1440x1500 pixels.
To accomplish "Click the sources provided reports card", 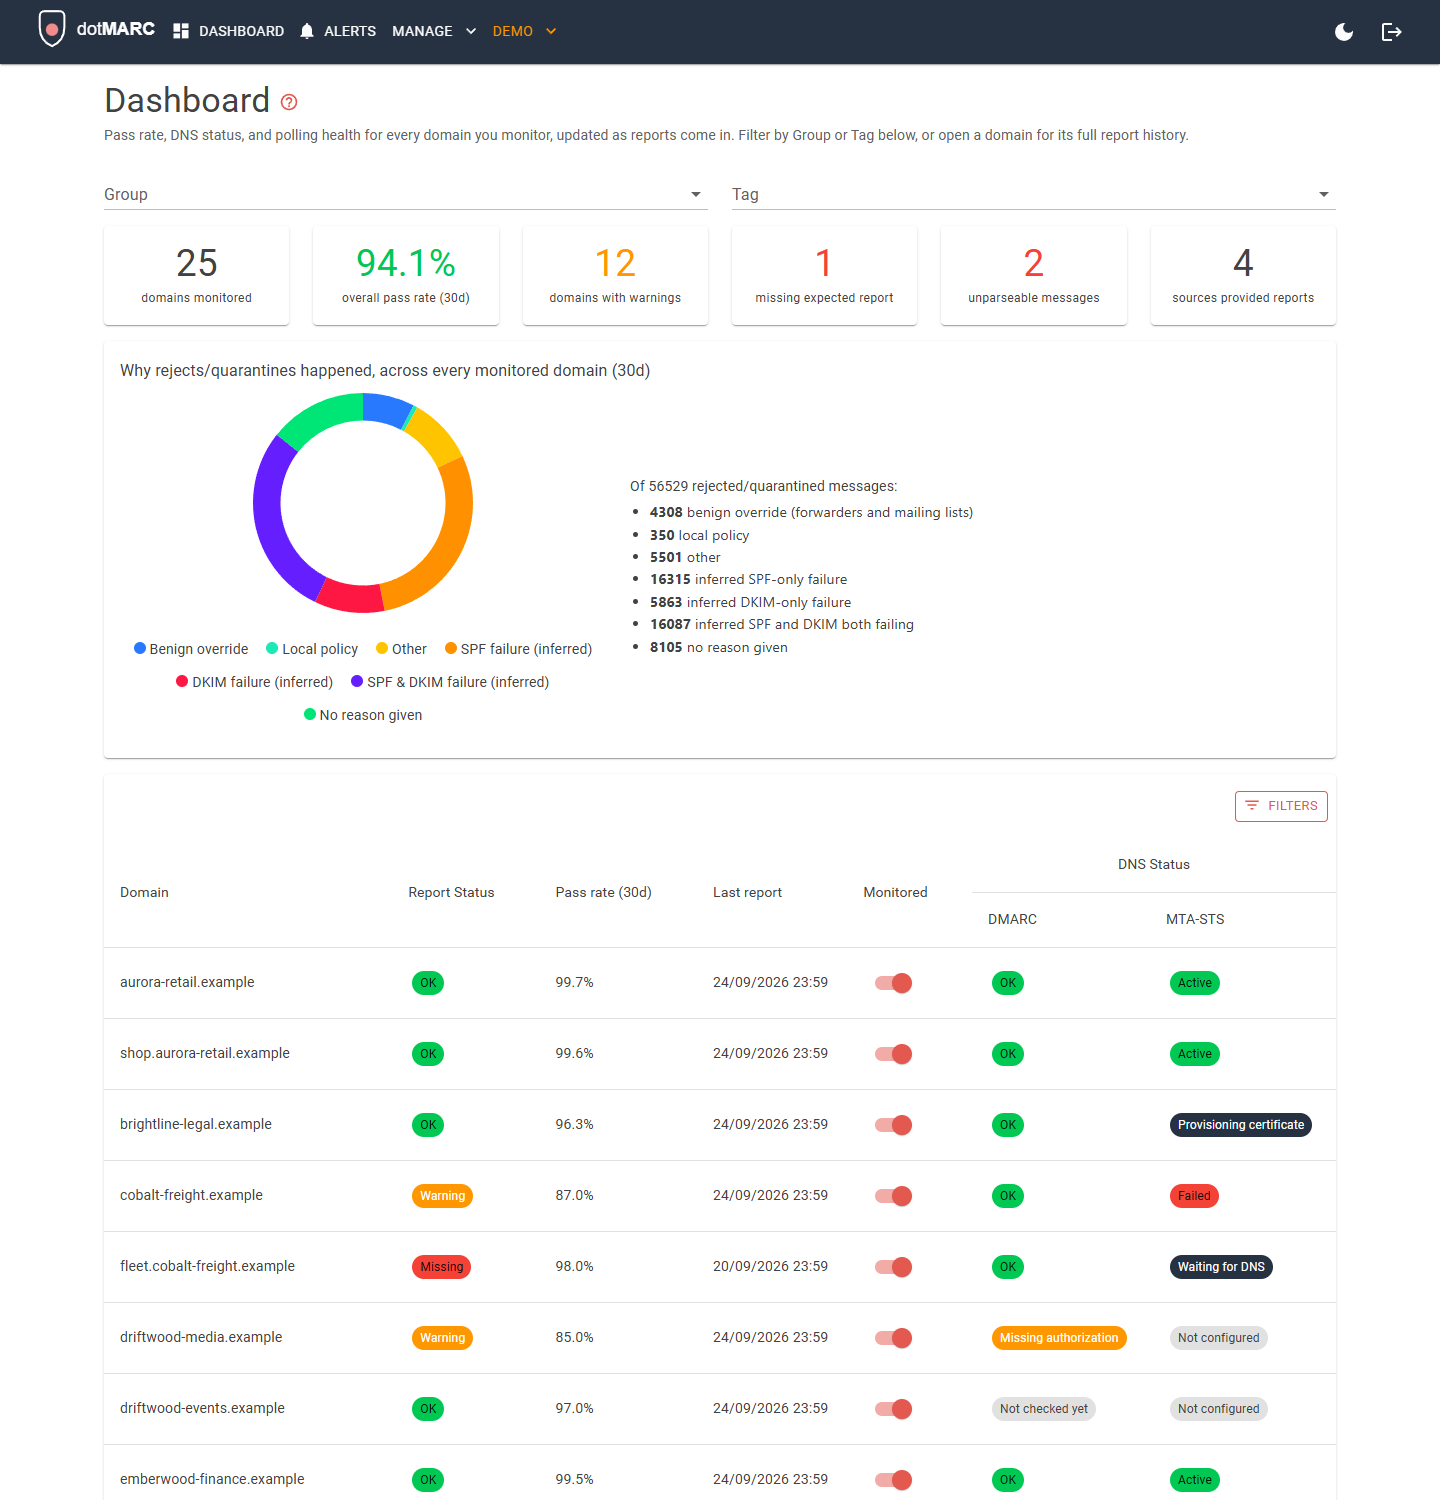I will (1243, 275).
